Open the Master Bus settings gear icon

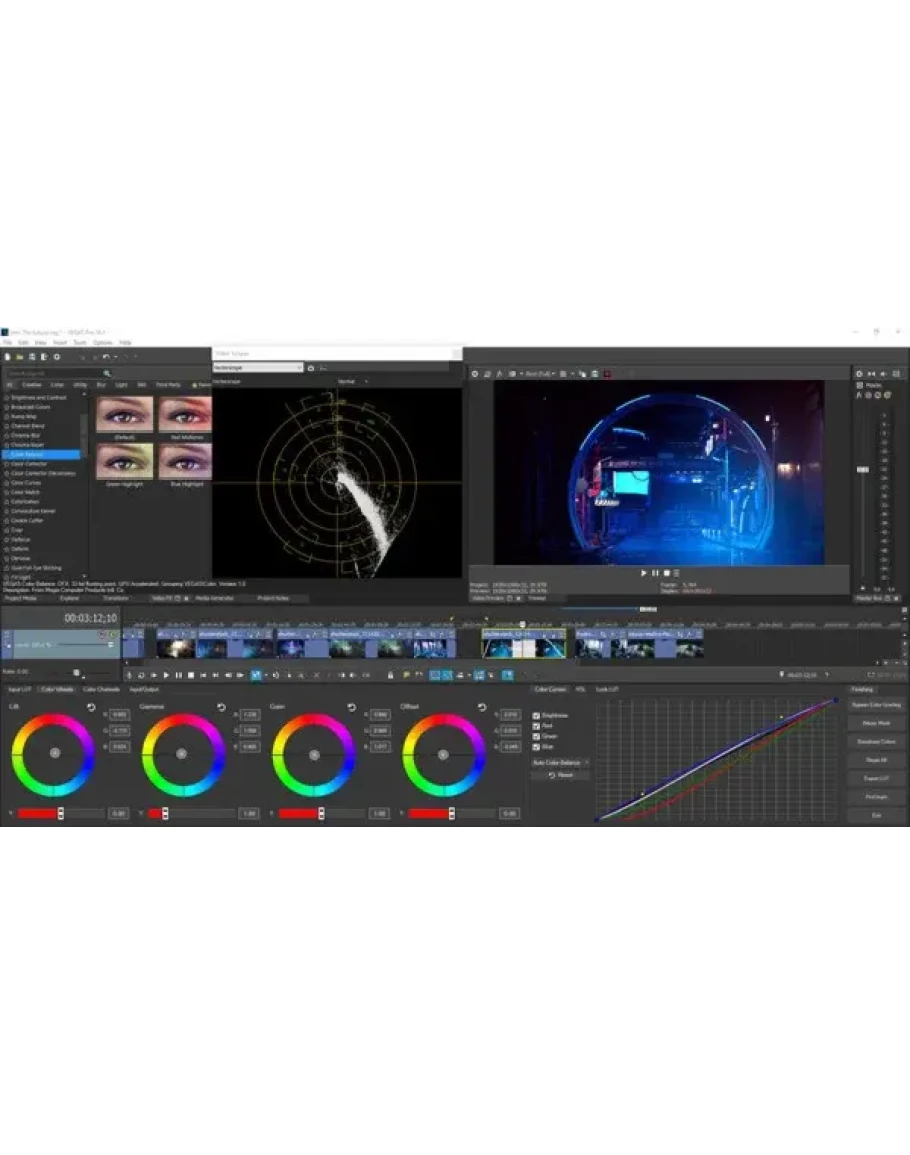pyautogui.click(x=859, y=373)
